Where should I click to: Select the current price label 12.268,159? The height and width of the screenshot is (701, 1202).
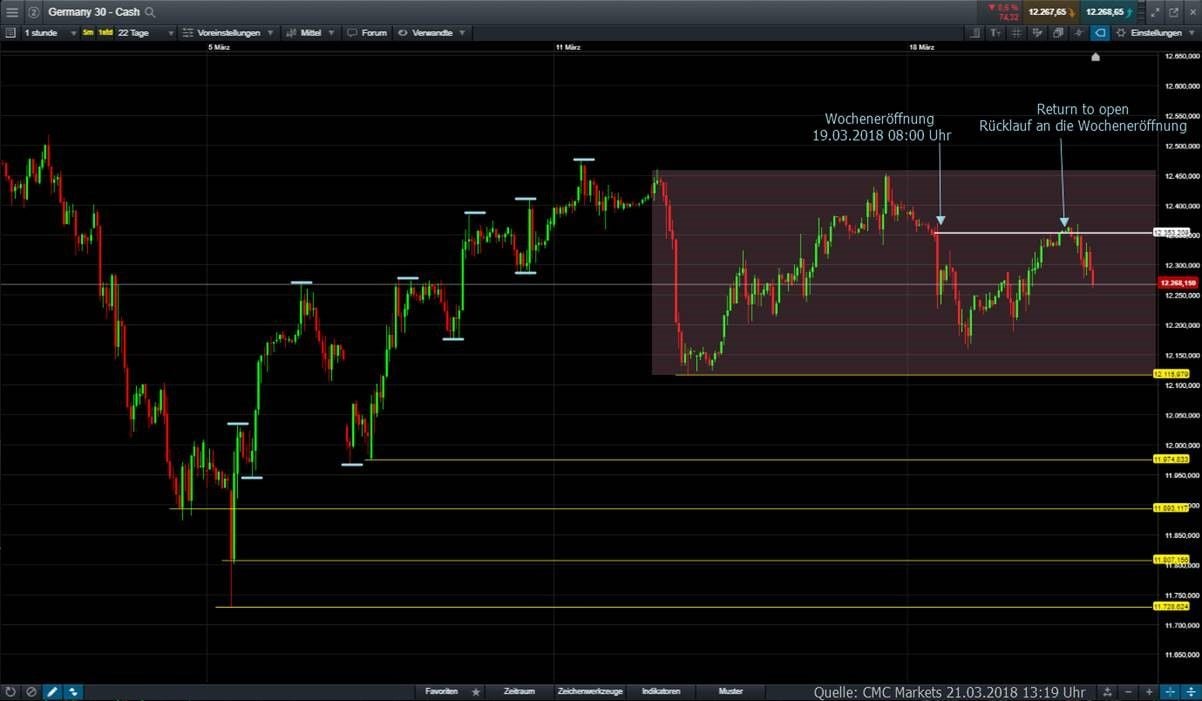tap(1176, 283)
